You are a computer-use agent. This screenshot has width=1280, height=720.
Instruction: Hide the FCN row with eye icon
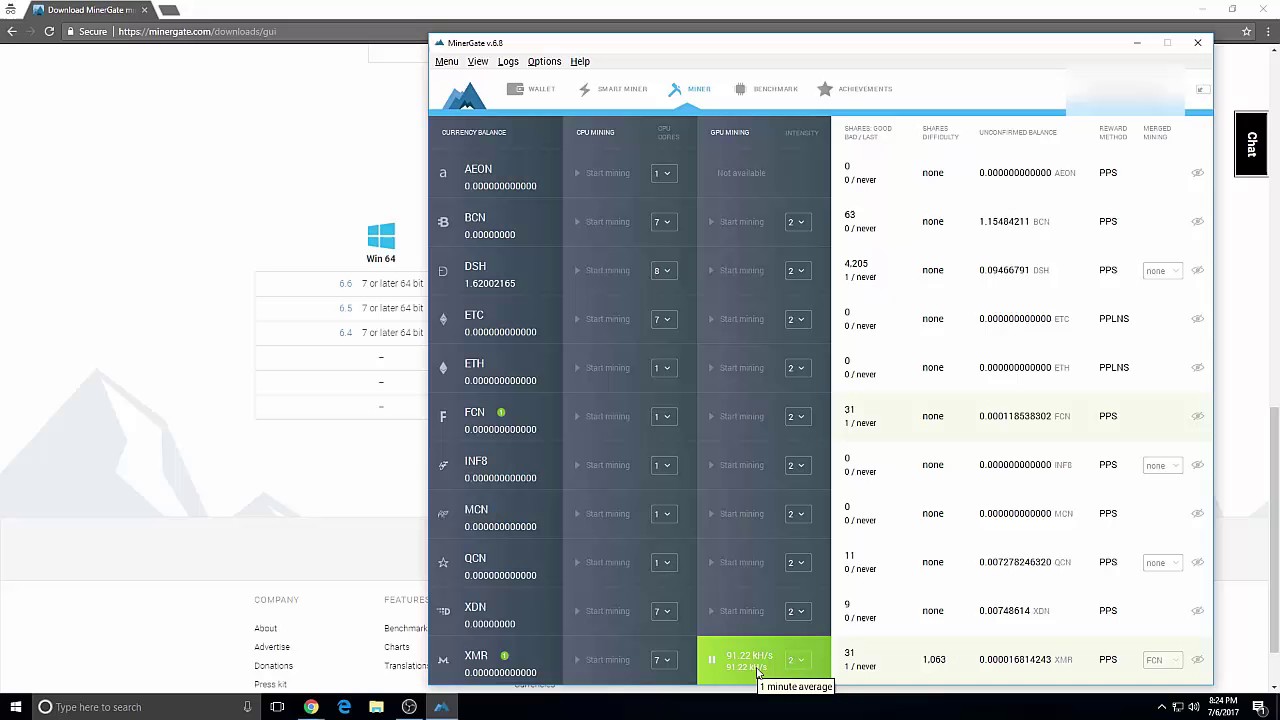pos(1197,416)
